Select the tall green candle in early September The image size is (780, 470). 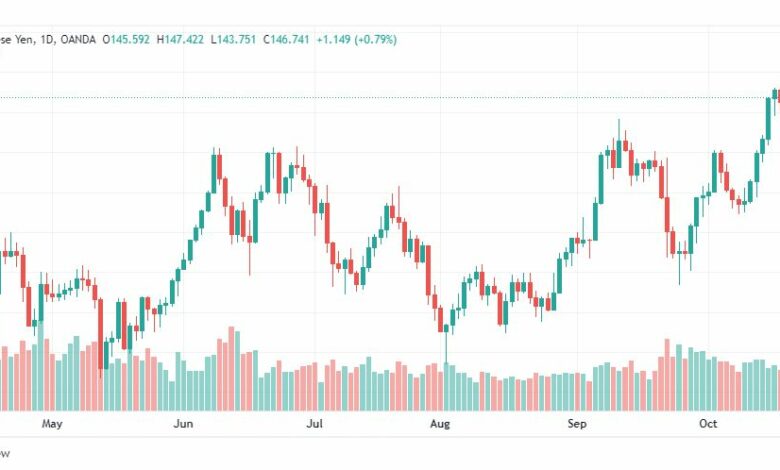click(601, 179)
